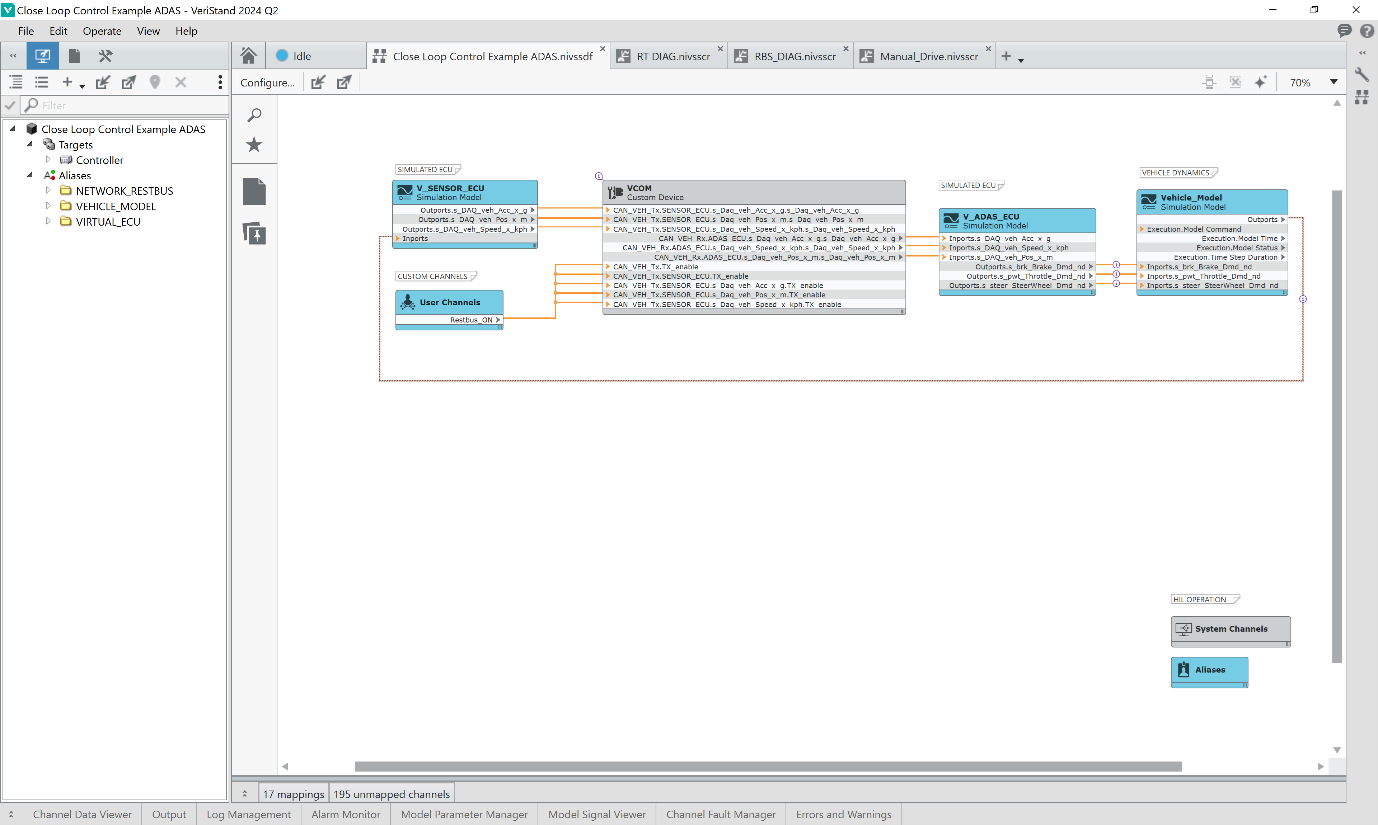The width and height of the screenshot is (1378, 825).
Task: Click the horizontal scrollbar of the diagram
Action: pyautogui.click(x=767, y=767)
